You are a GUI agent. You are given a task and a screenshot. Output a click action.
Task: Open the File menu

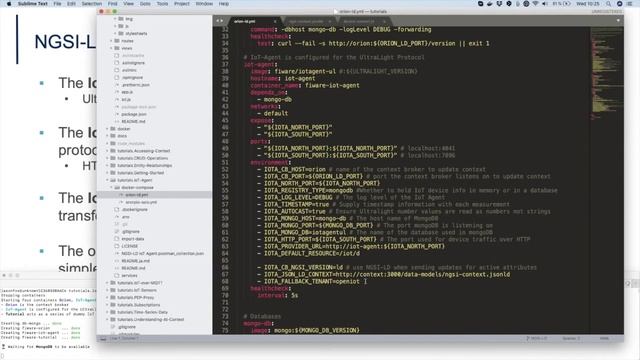[58, 4]
